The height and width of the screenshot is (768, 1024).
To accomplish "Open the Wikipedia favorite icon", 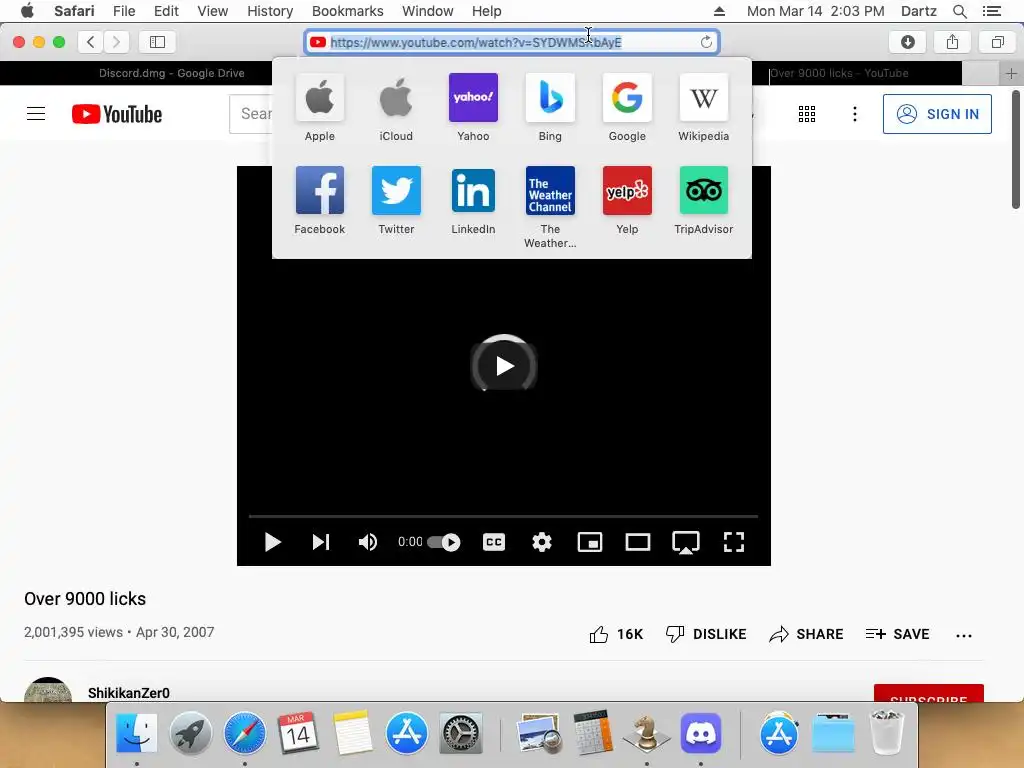I will (703, 98).
